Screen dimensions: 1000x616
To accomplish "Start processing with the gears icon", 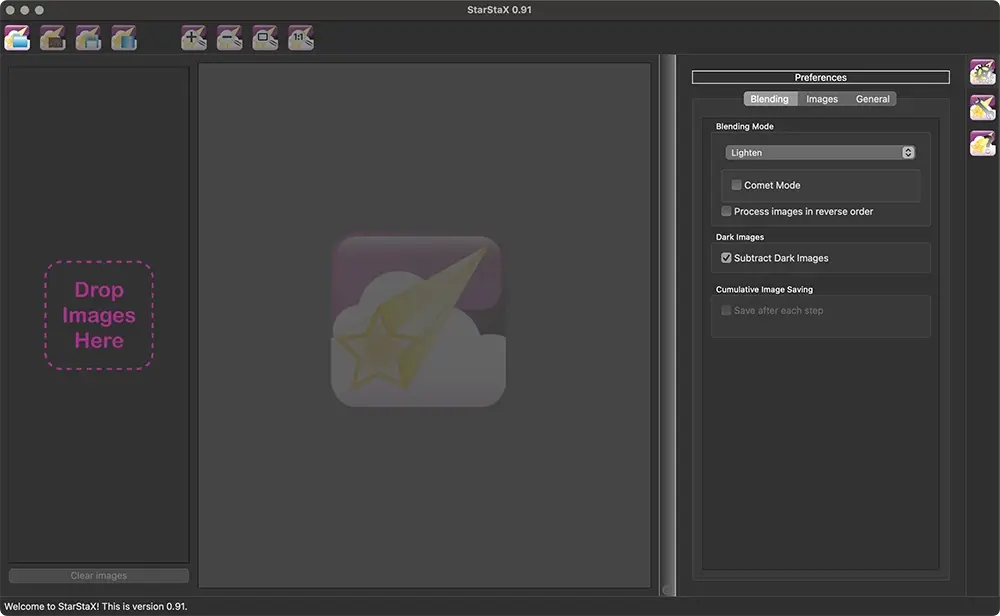I will (x=983, y=72).
